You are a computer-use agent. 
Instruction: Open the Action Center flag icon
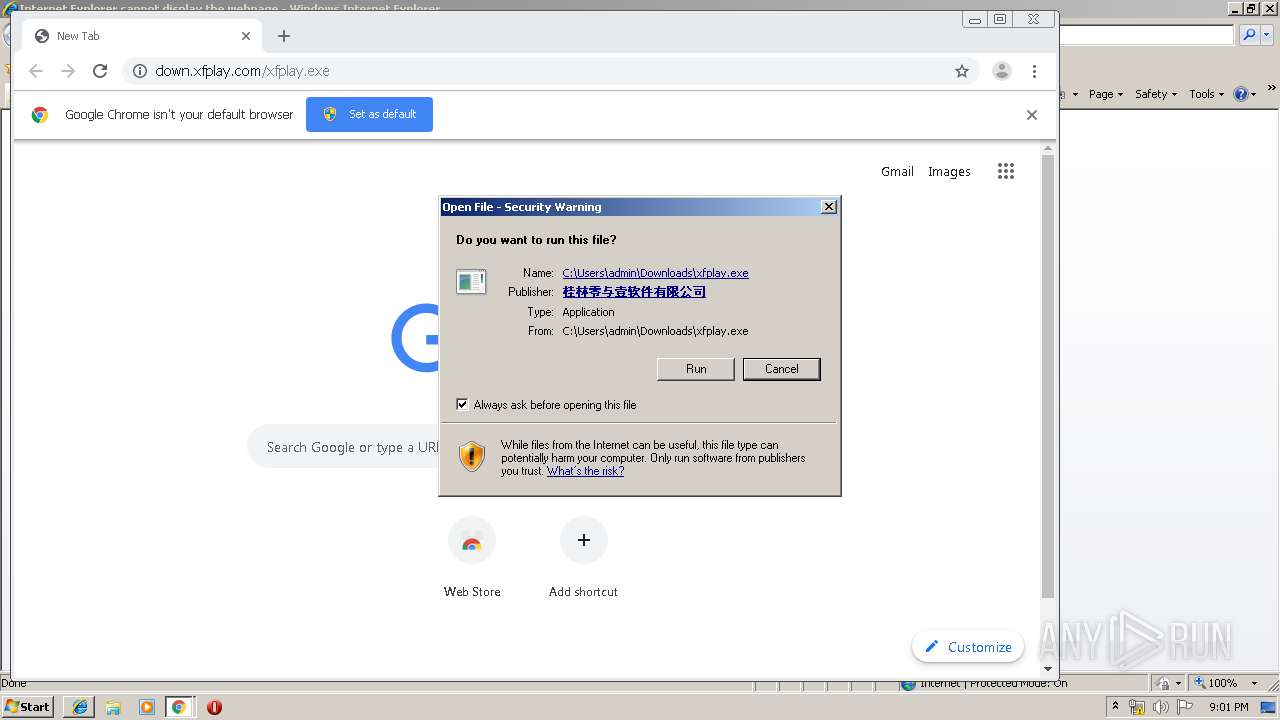[x=1186, y=707]
